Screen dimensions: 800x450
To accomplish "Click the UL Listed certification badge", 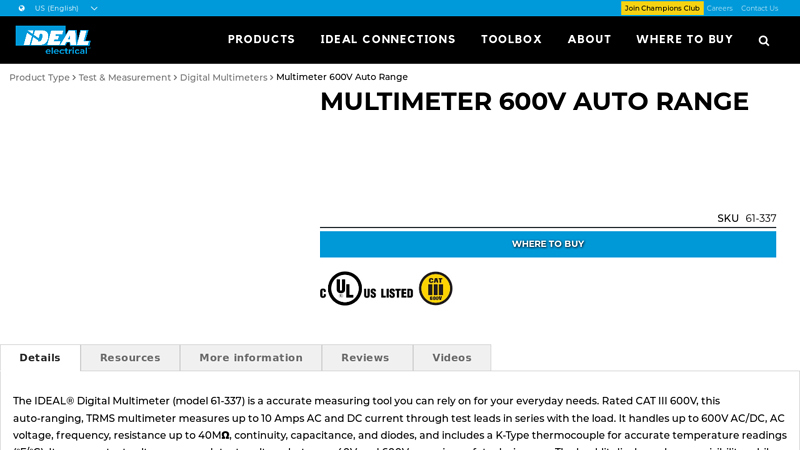I will click(x=366, y=289).
